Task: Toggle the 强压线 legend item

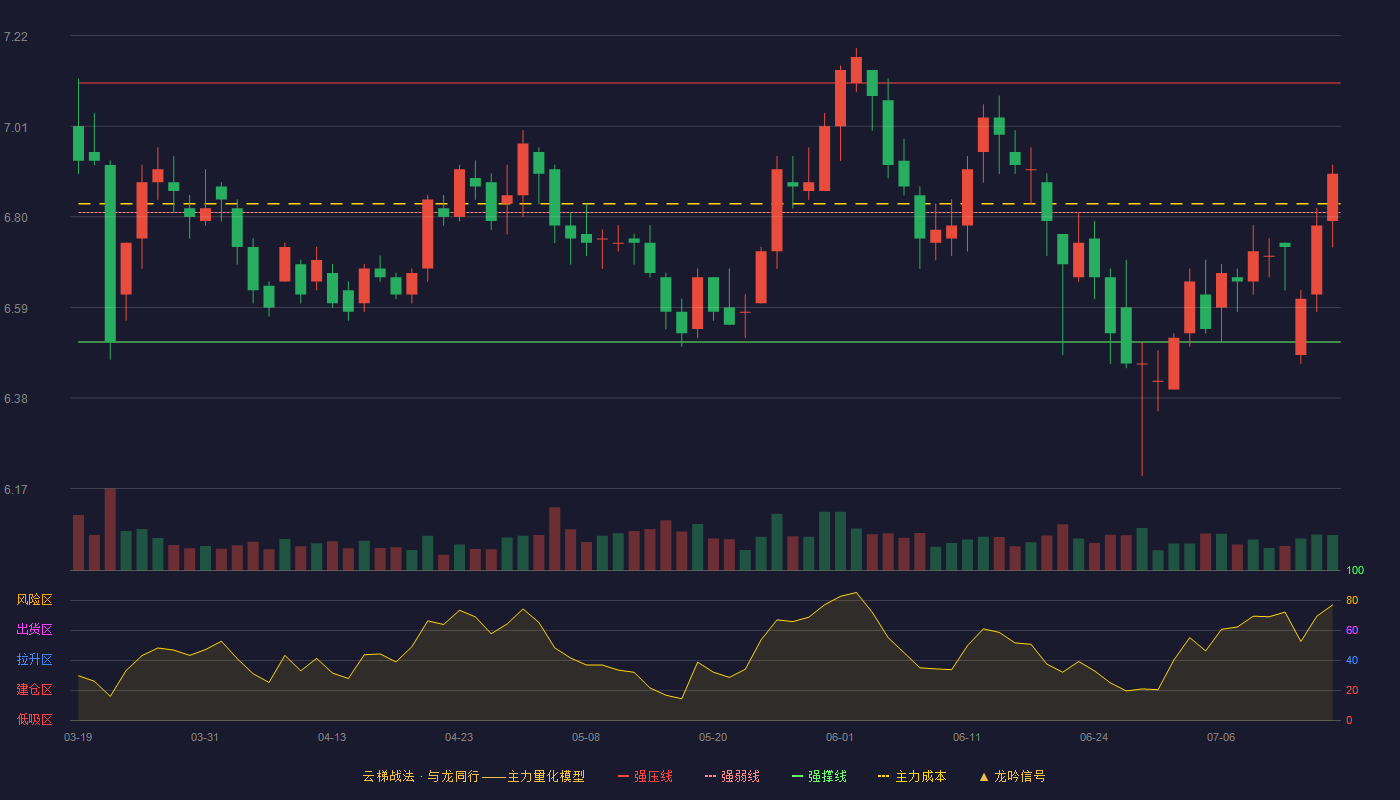Action: (645, 776)
